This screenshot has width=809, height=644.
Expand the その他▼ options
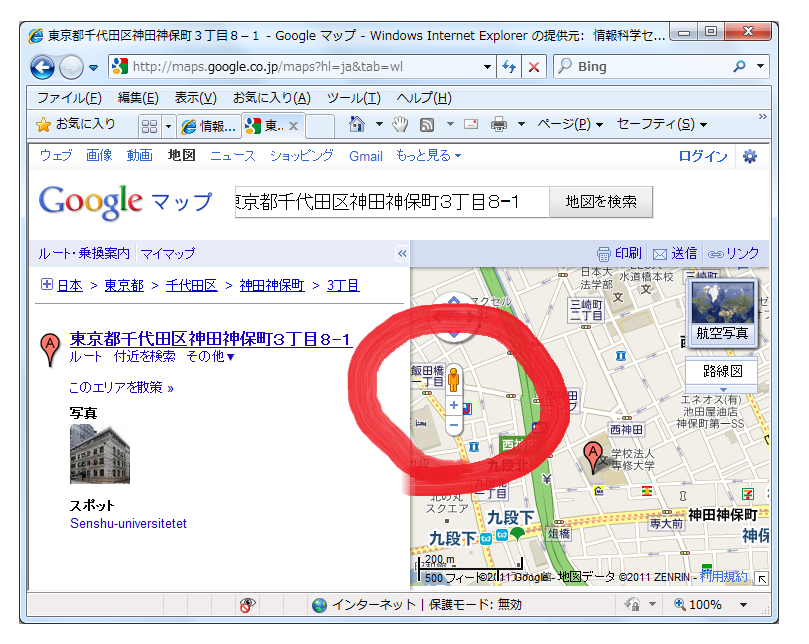[x=211, y=357]
